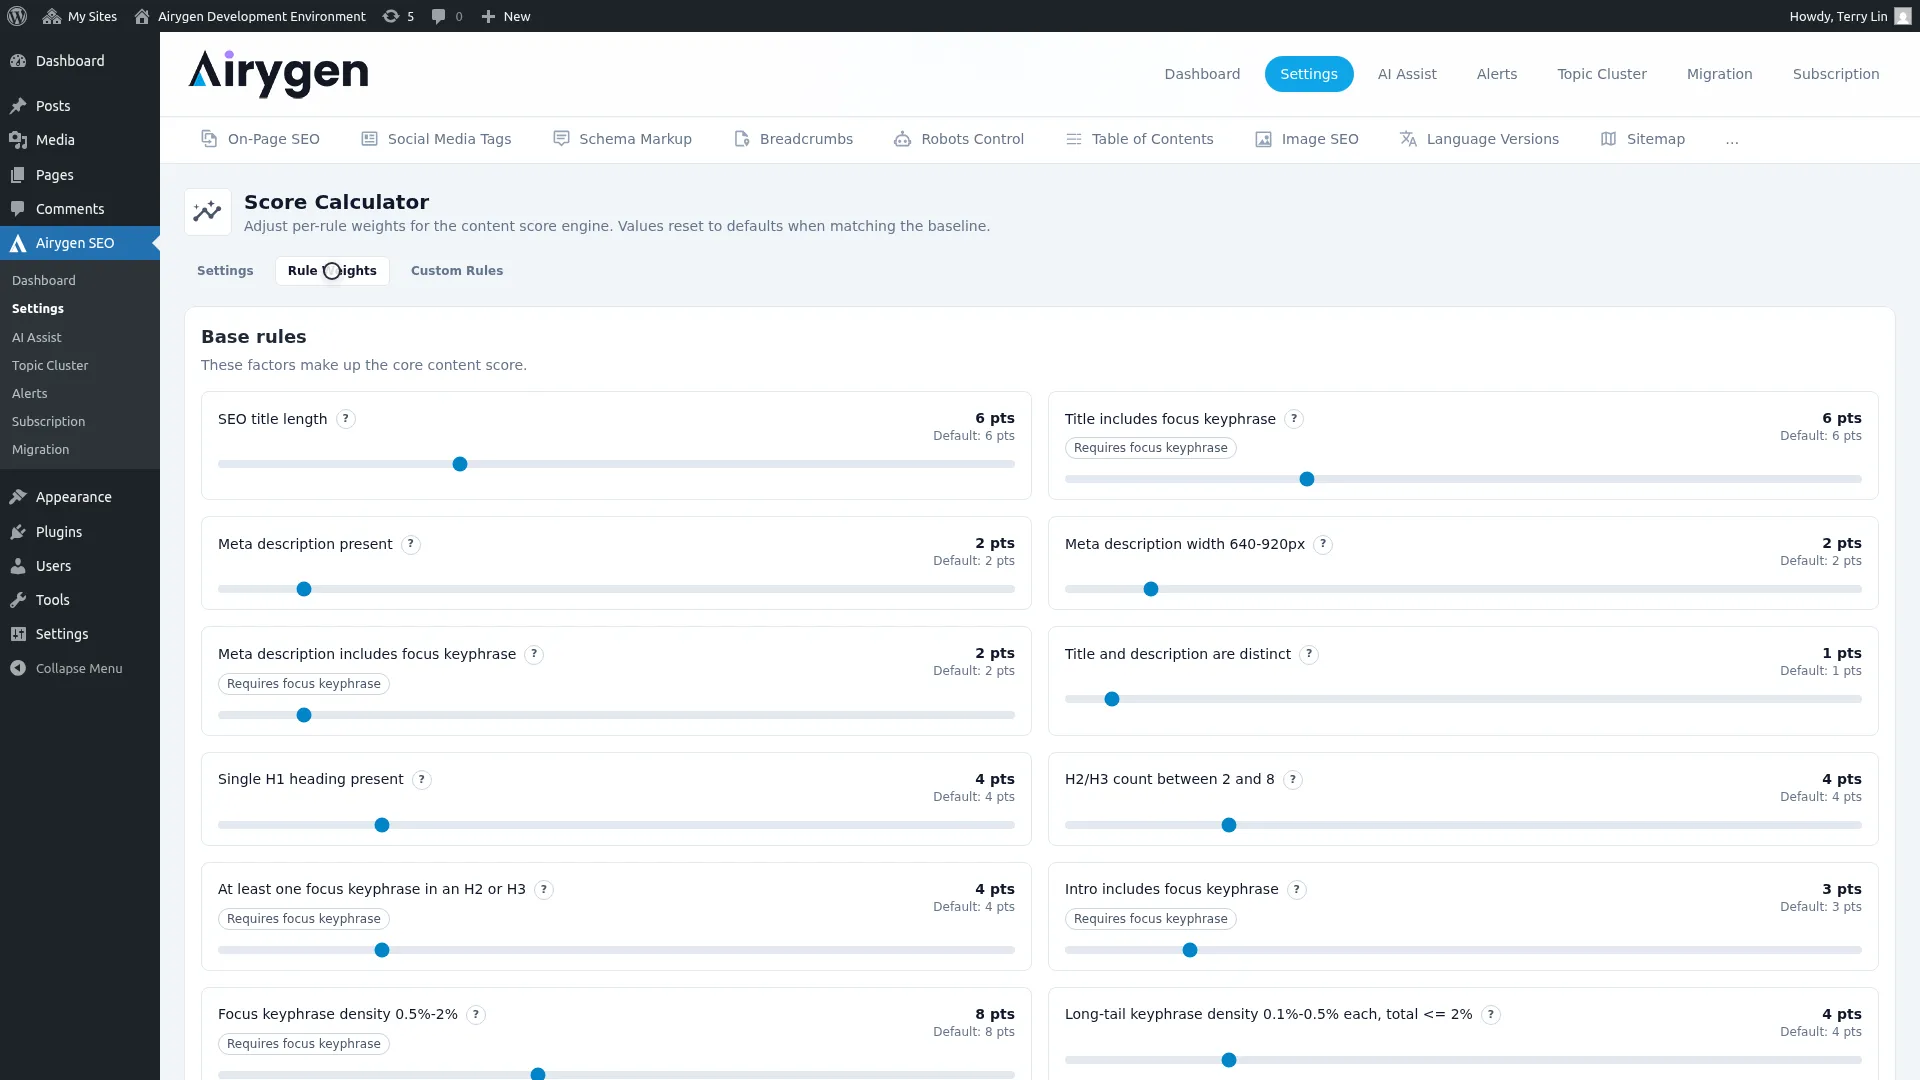Expand more settings tabs via ellipsis
The width and height of the screenshot is (1920, 1080).
[x=1732, y=139]
